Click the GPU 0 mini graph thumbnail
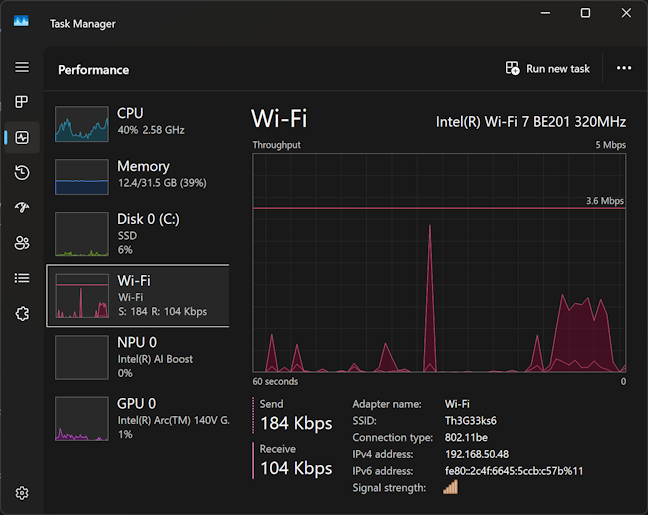The height and width of the screenshot is (515, 648). coord(82,419)
